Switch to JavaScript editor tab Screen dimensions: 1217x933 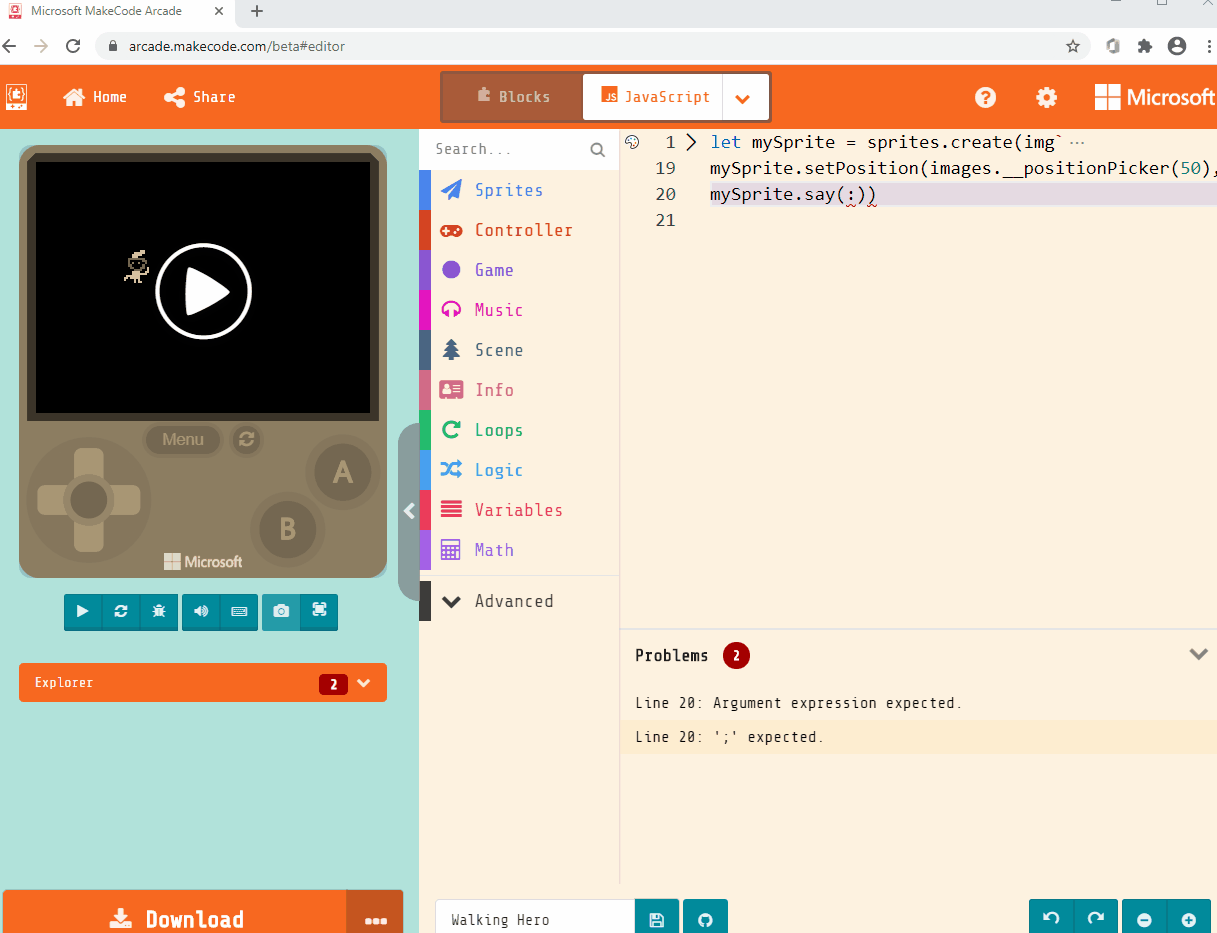653,97
